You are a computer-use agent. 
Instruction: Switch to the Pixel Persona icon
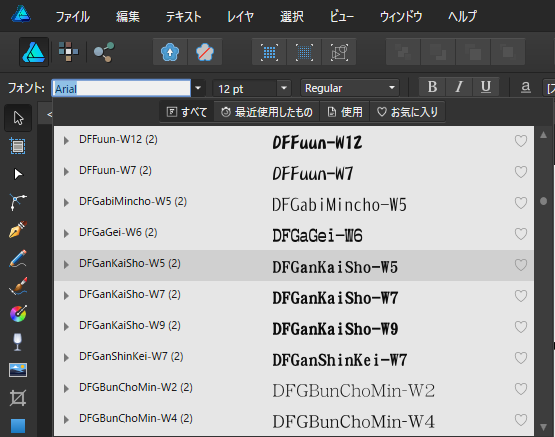(68, 52)
